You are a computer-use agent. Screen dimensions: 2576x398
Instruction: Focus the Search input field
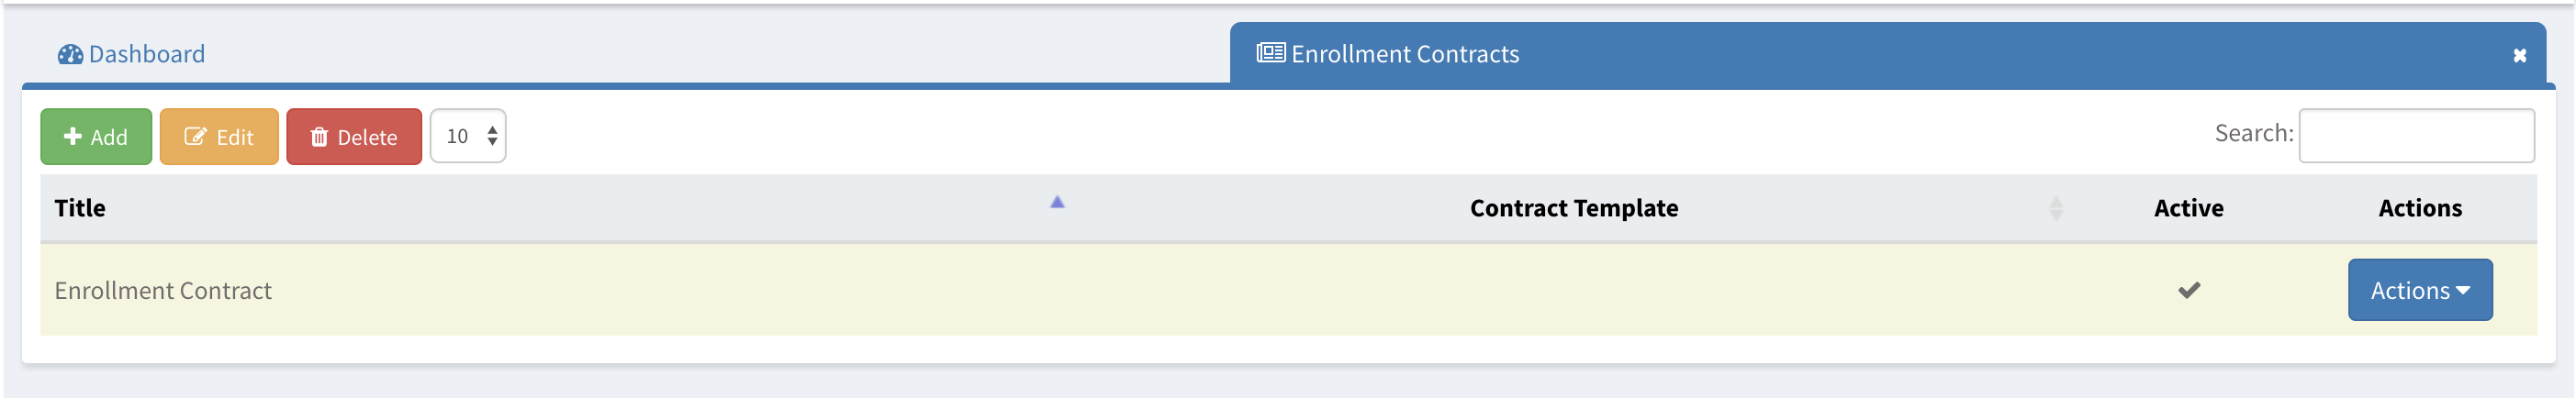pyautogui.click(x=2415, y=136)
